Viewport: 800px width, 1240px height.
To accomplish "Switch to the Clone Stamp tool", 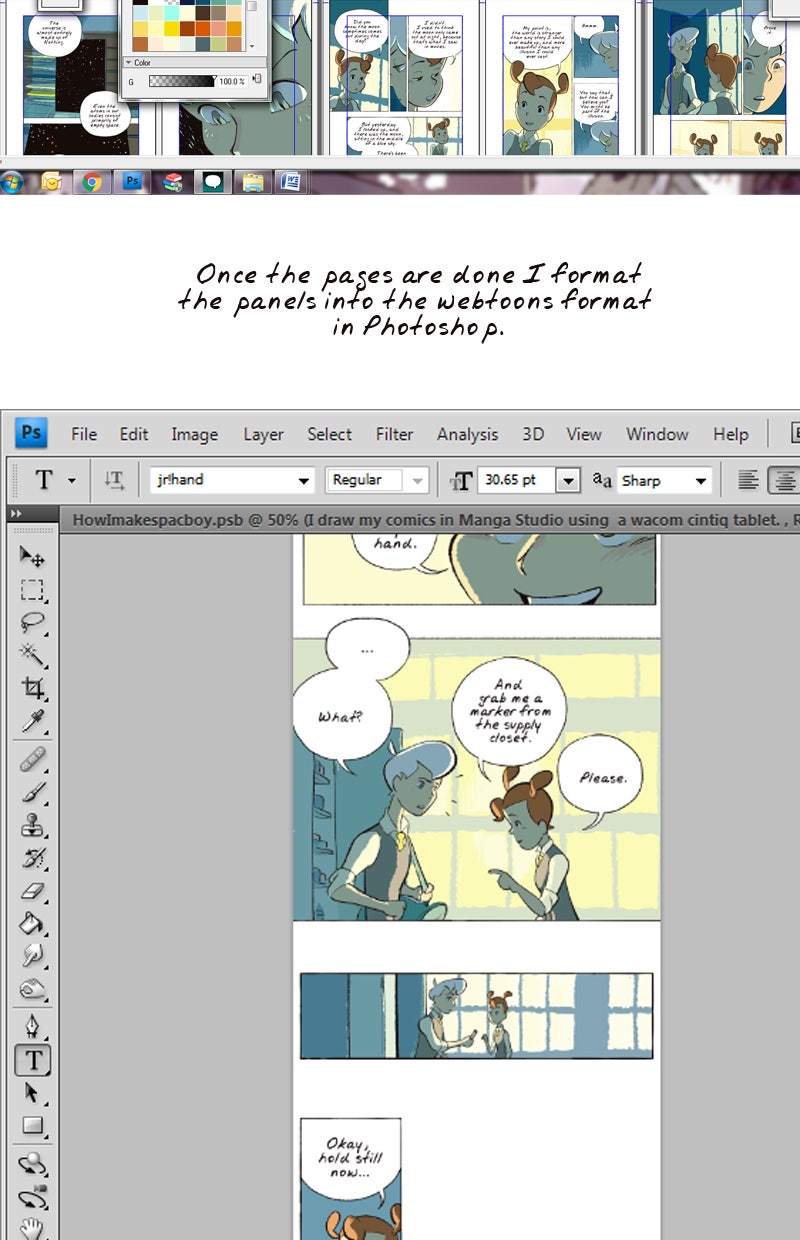I will (x=33, y=826).
